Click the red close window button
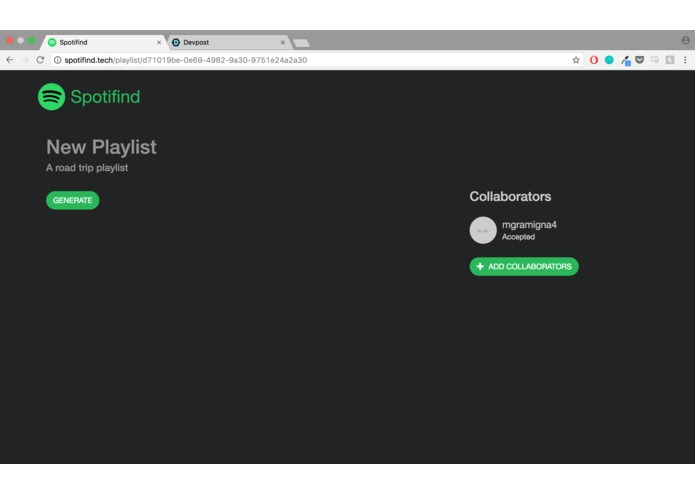This screenshot has width=695, height=494. click(x=9, y=40)
